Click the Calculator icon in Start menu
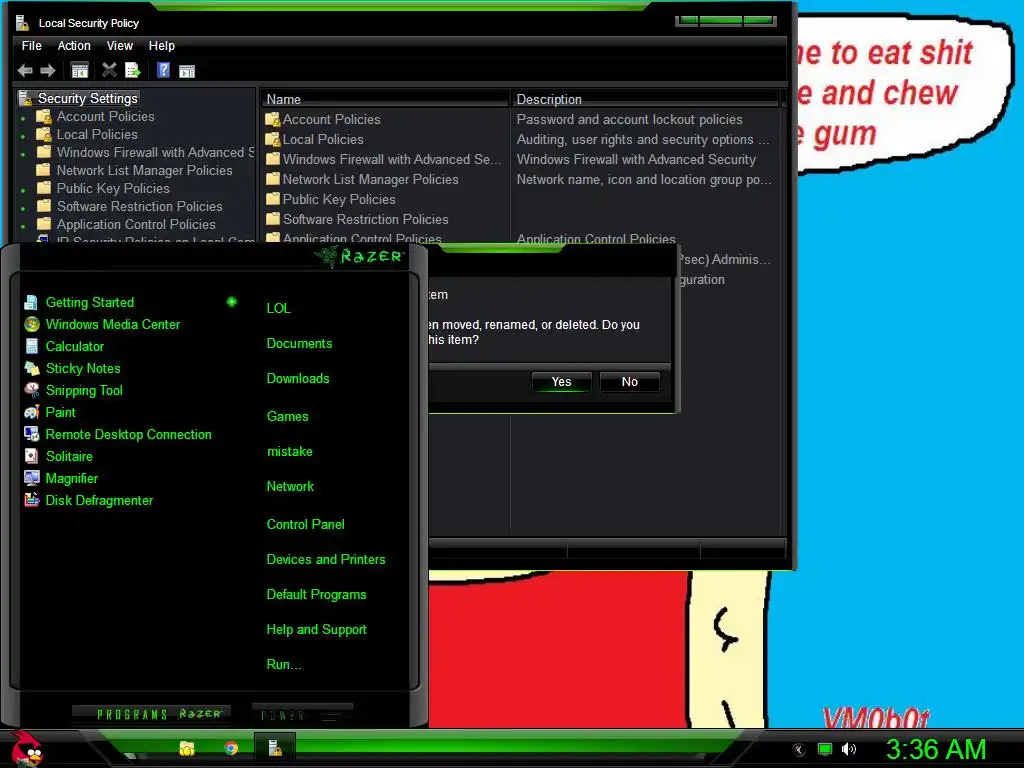The image size is (1024, 768). 31,346
